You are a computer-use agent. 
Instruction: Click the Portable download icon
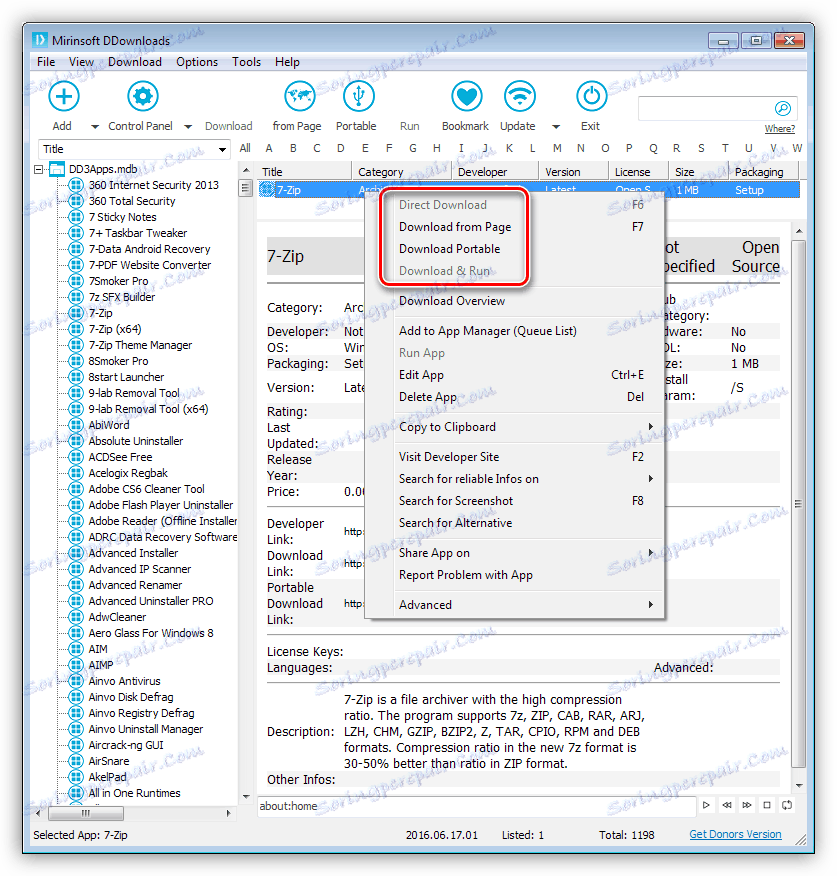click(358, 96)
